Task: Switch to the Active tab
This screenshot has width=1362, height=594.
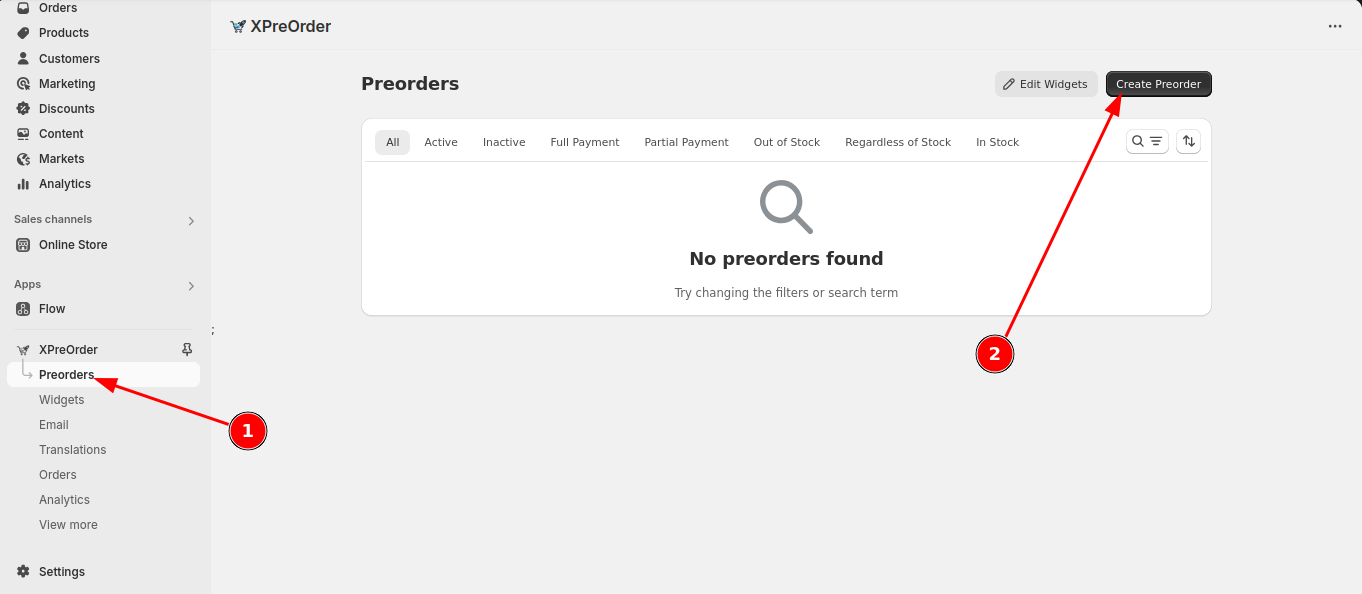Action: coord(440,142)
